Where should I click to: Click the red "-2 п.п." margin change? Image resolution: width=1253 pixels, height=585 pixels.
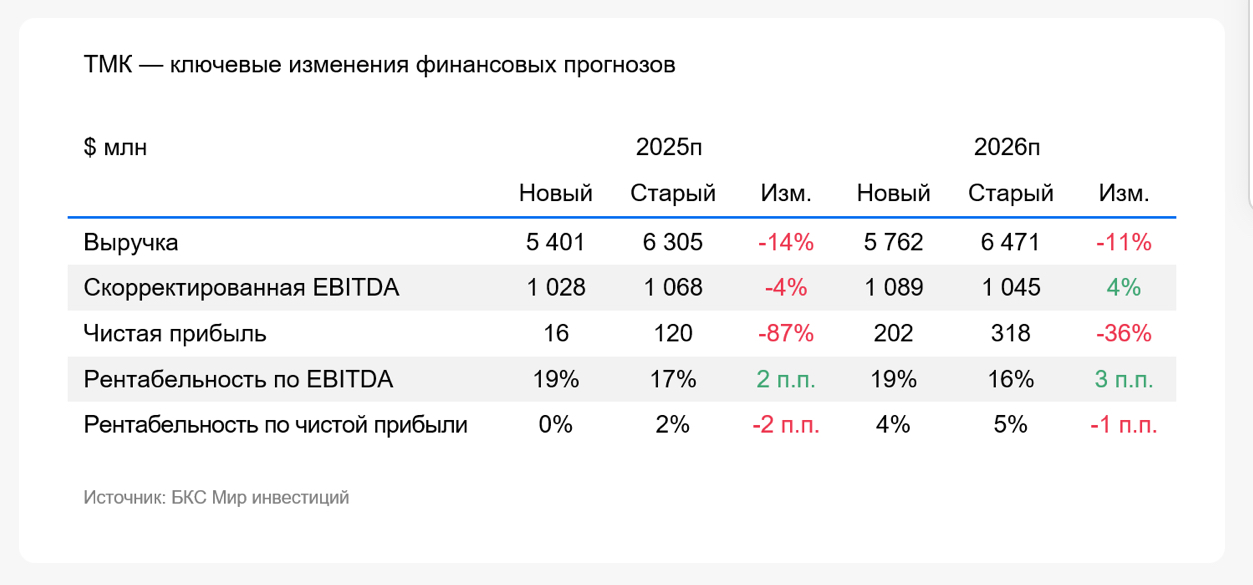pos(785,425)
